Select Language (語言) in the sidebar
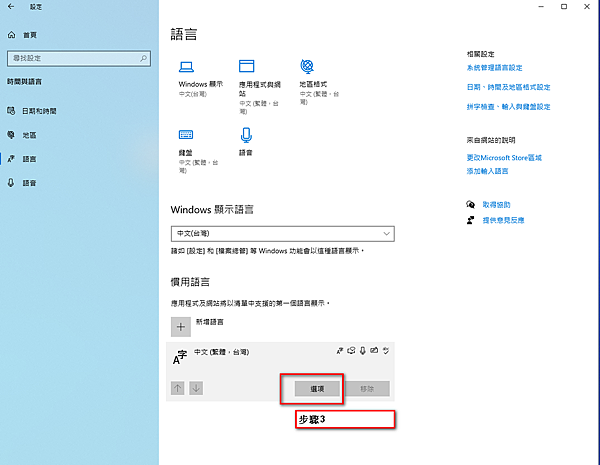Image resolution: width=600 pixels, height=465 pixels. pyautogui.click(x=22, y=159)
